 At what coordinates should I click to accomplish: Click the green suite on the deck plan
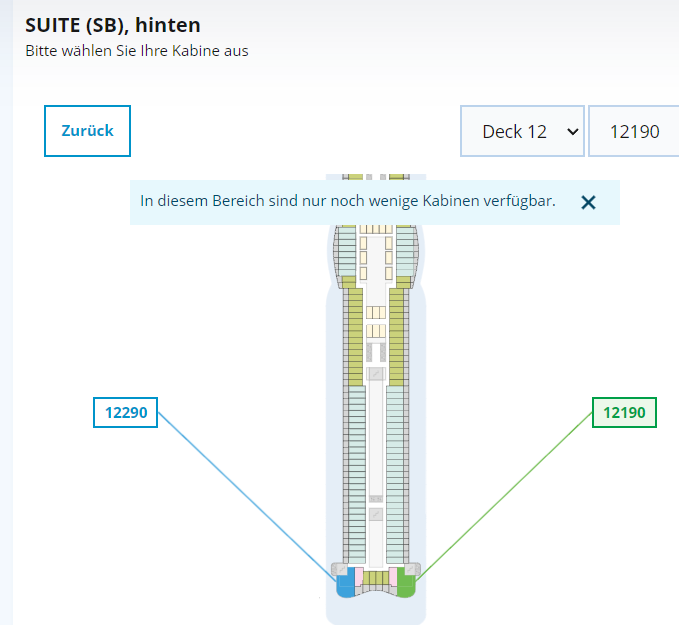(x=405, y=584)
